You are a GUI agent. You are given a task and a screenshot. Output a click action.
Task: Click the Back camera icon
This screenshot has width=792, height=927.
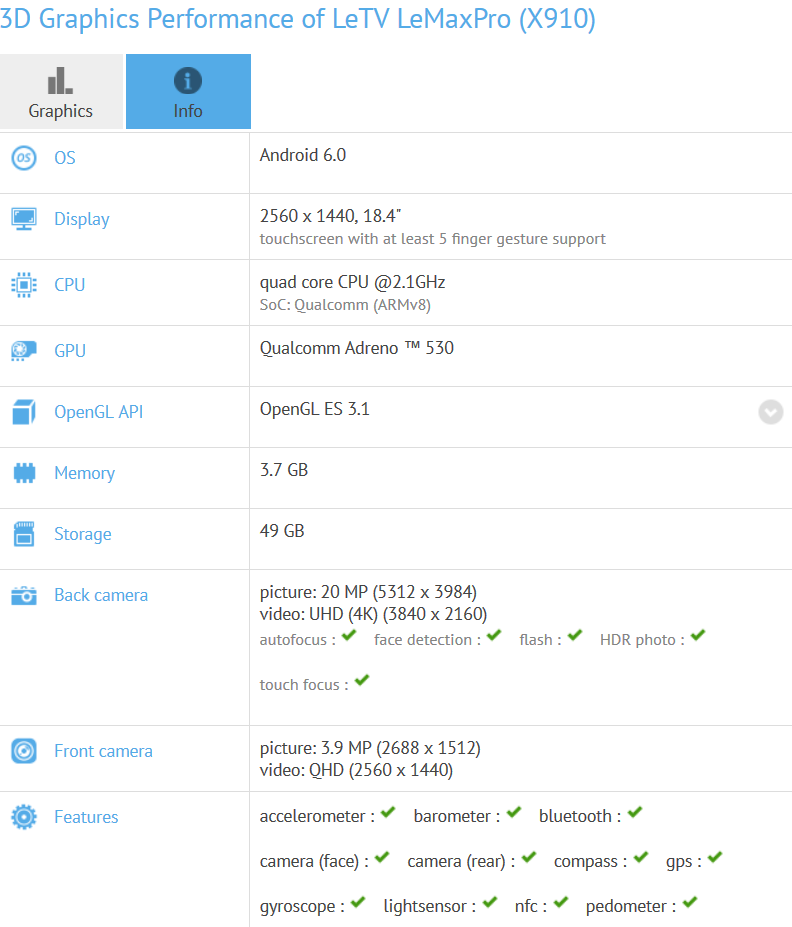24,595
